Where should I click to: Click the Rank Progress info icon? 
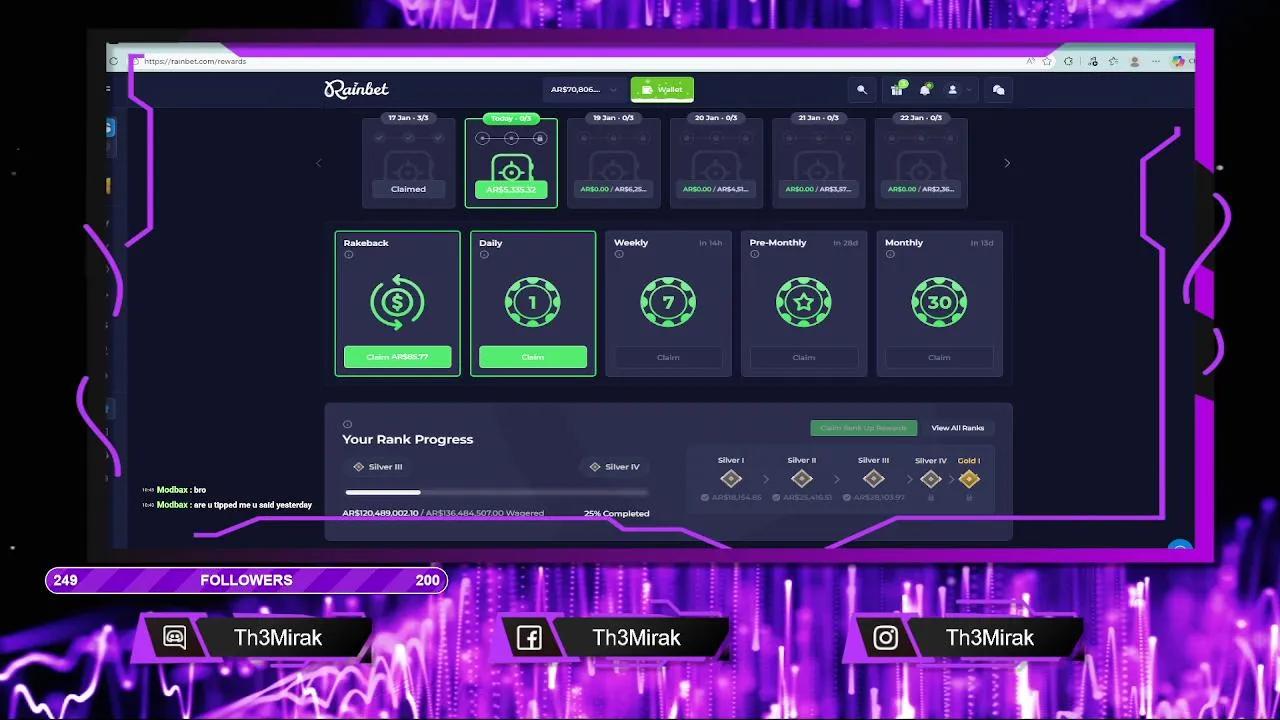(347, 424)
